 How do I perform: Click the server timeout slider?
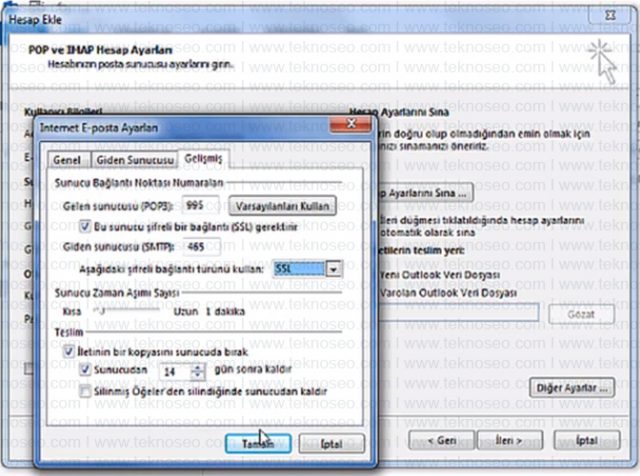[127, 311]
